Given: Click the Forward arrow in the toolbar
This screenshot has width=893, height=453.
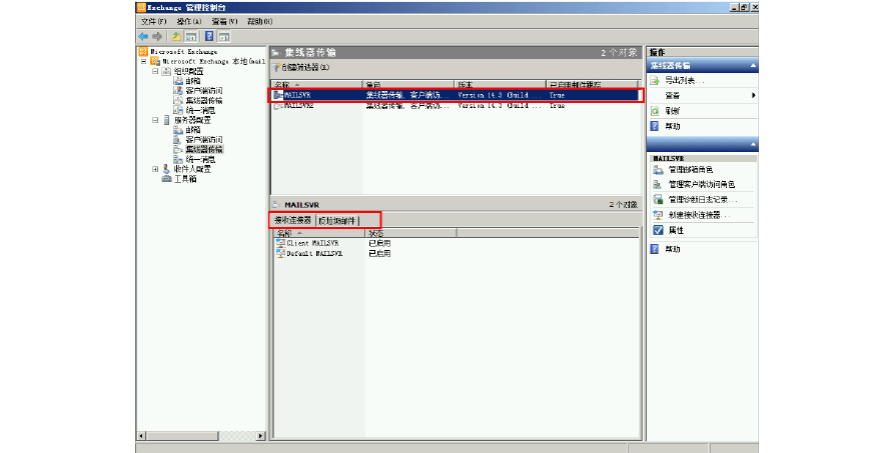Looking at the screenshot, I should click(x=157, y=36).
